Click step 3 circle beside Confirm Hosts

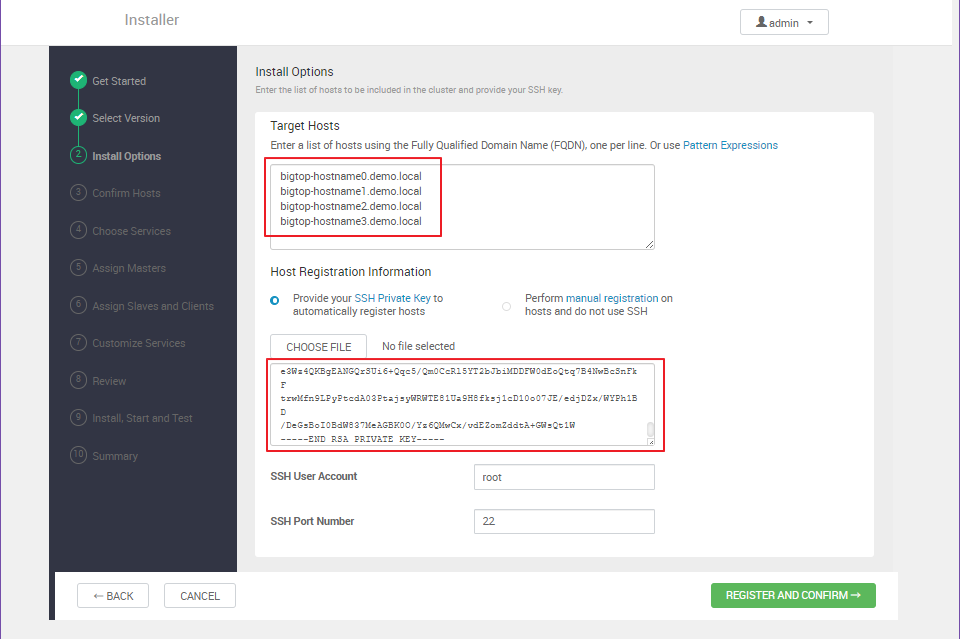click(x=78, y=192)
